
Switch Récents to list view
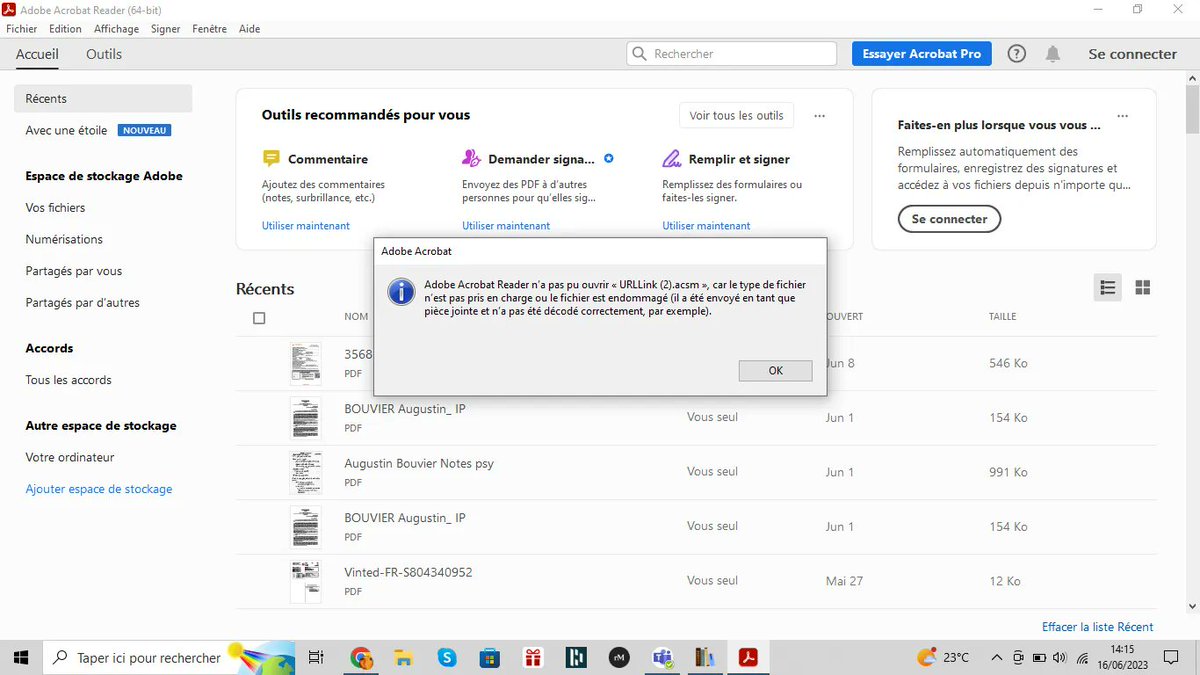tap(1108, 288)
